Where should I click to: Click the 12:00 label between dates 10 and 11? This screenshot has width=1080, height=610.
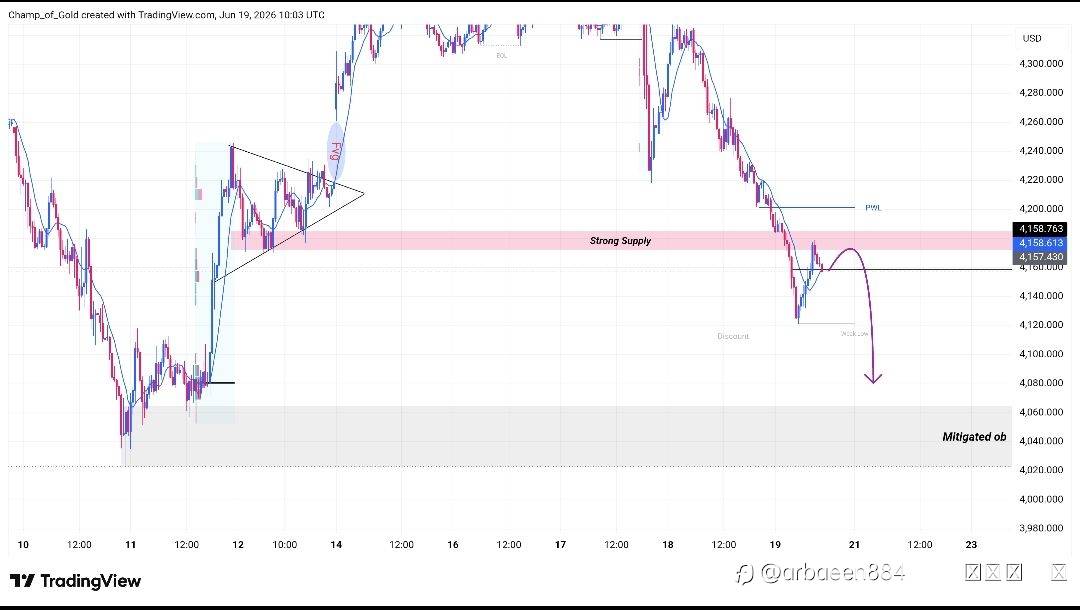click(79, 545)
